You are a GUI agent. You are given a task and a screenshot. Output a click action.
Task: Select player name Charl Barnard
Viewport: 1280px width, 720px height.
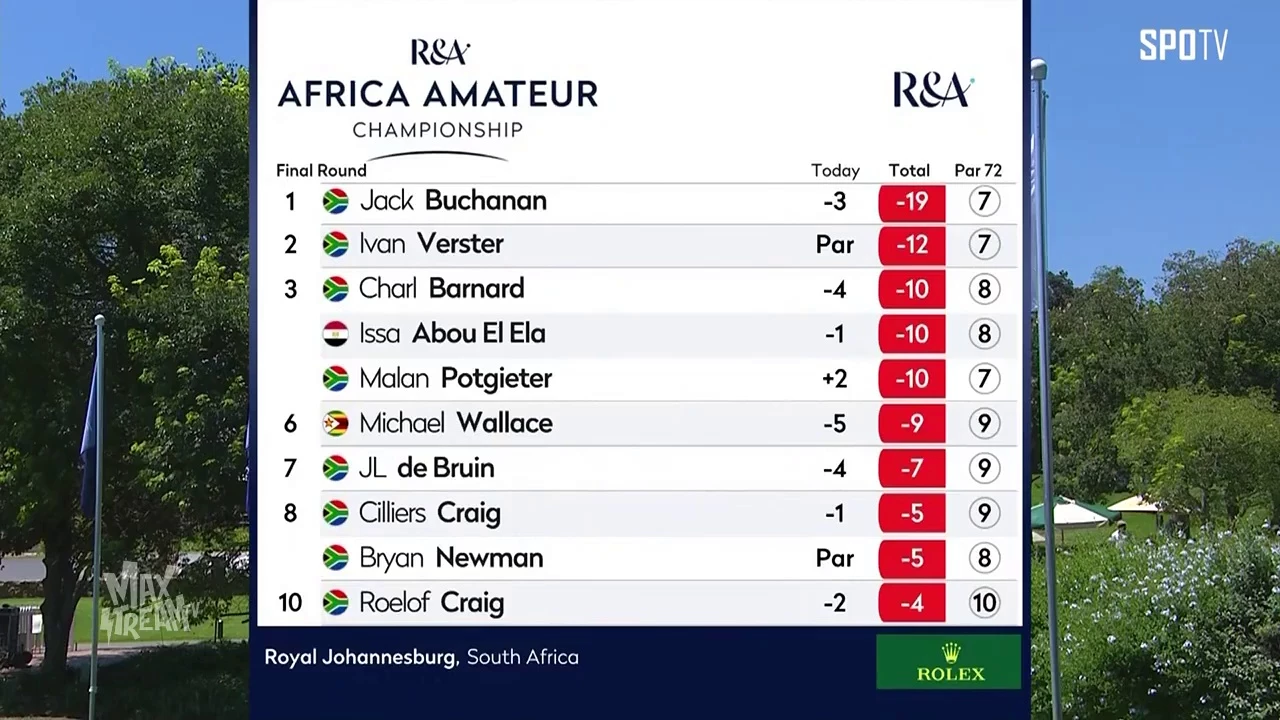click(x=441, y=289)
